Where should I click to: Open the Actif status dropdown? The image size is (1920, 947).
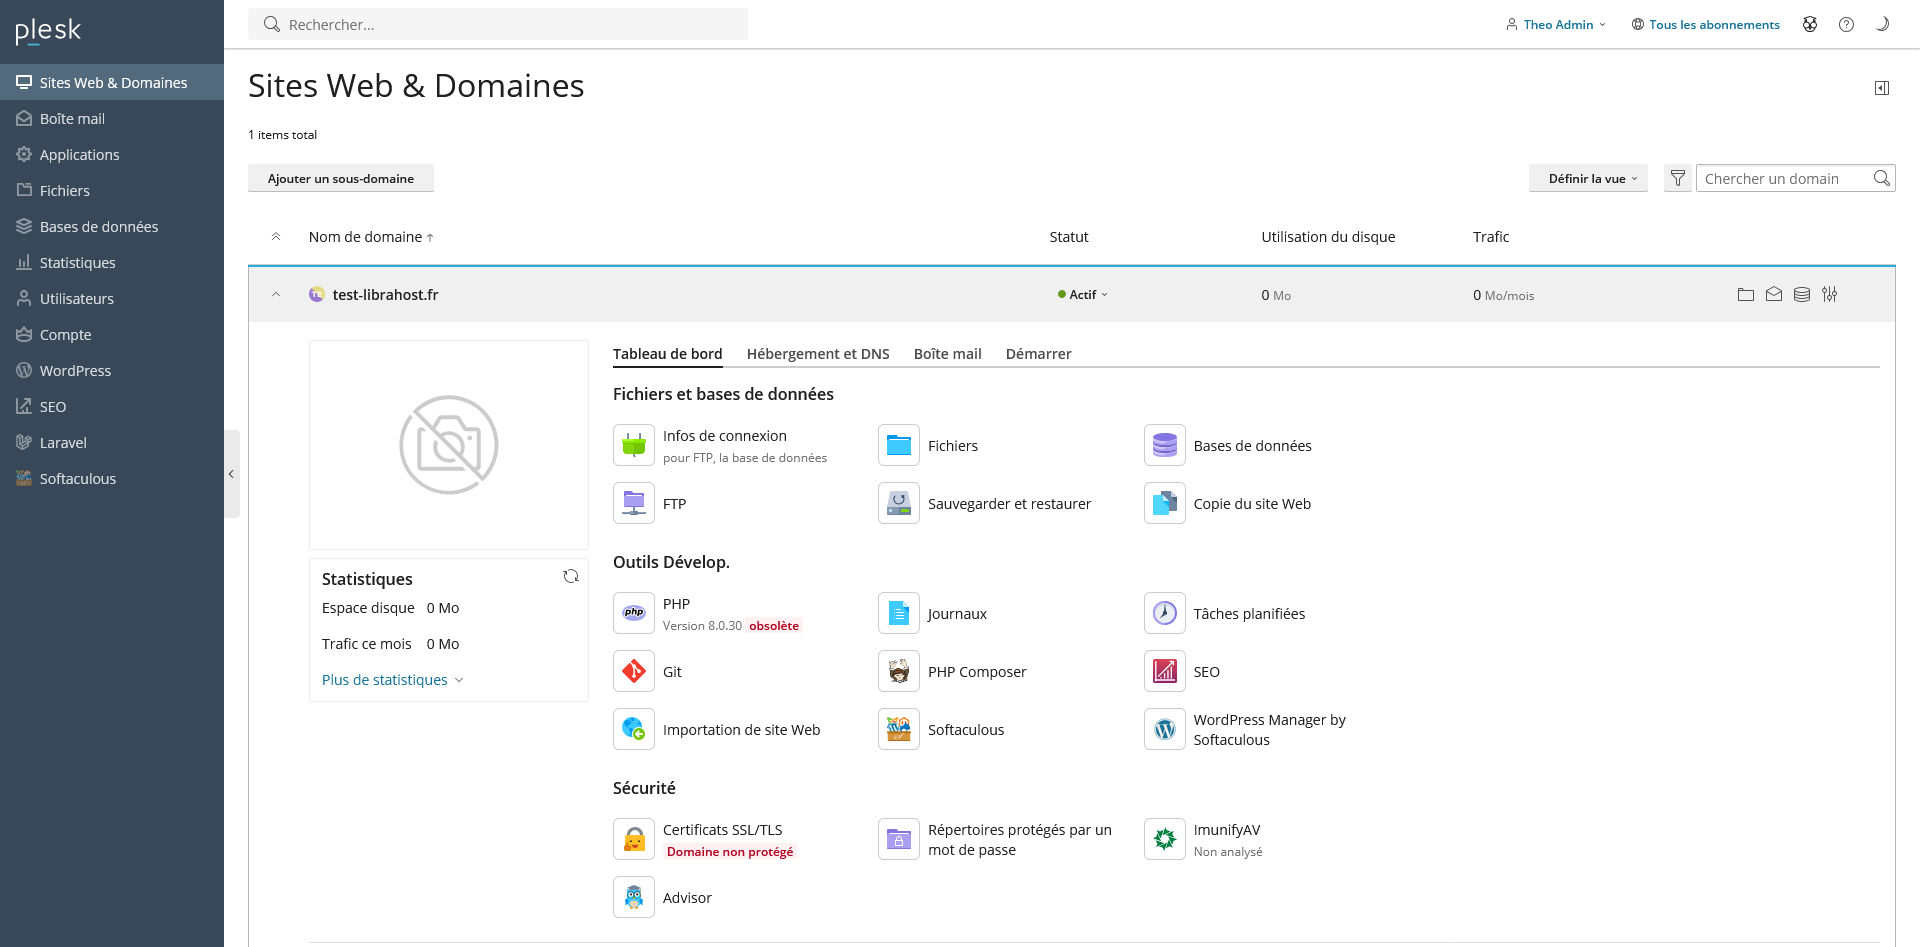(1082, 294)
